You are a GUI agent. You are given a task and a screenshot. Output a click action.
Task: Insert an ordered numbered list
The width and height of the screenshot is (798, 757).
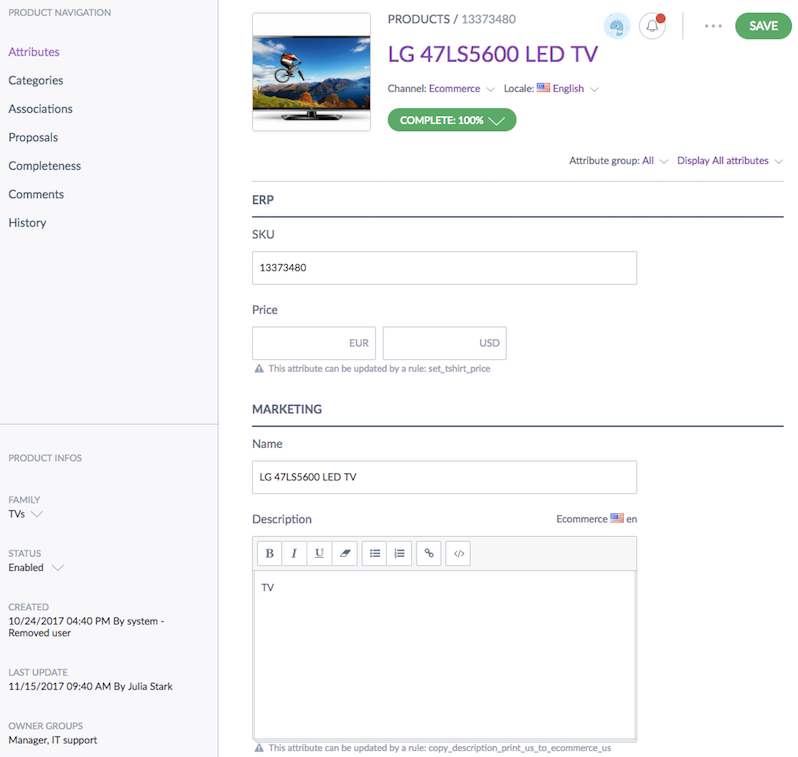click(x=399, y=553)
